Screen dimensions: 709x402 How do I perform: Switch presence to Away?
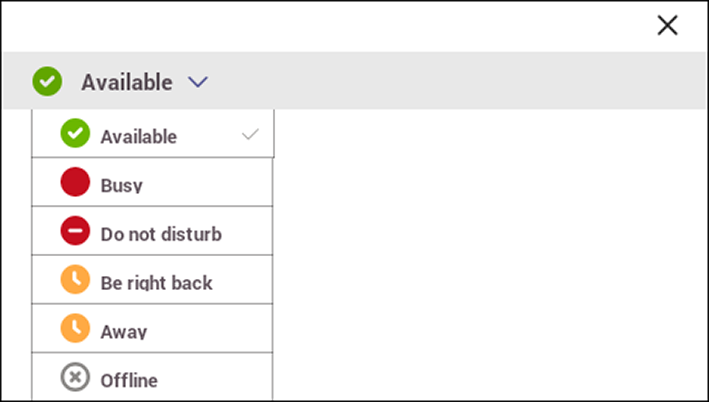(152, 329)
